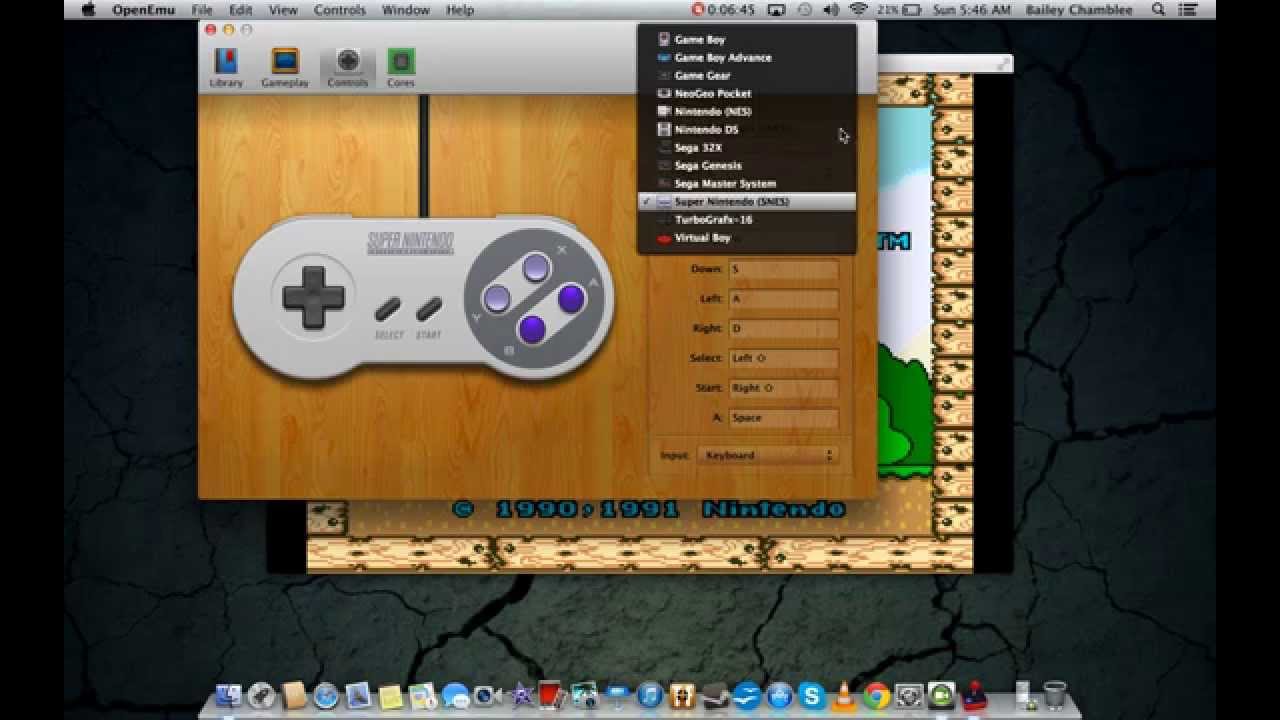Image resolution: width=1280 pixels, height=720 pixels.
Task: Click the START button on the controller image
Action: 429,309
